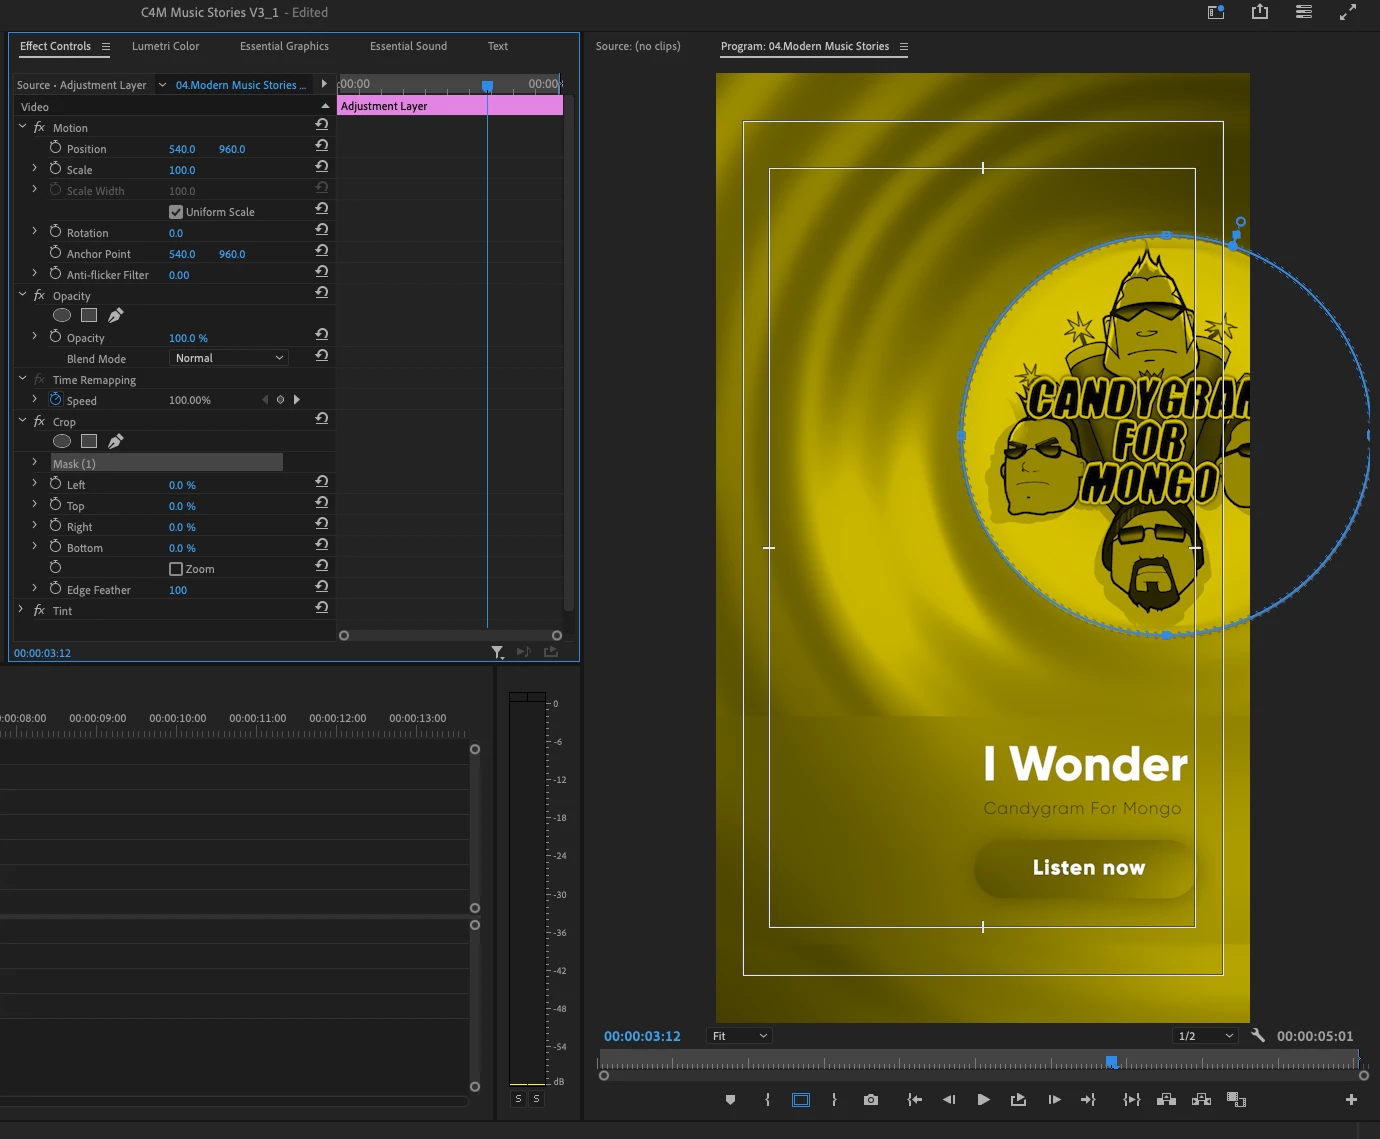Mark In point in Program monitor

[767, 1100]
